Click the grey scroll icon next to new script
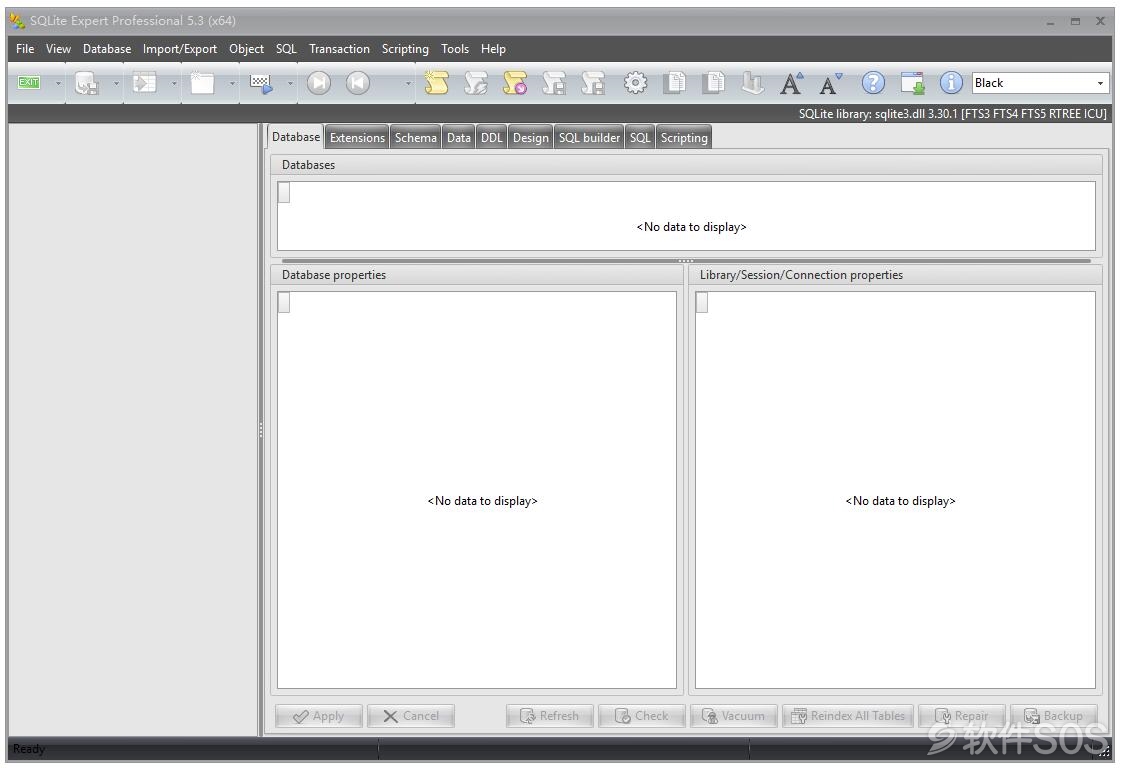The height and width of the screenshot is (768, 1125). 475,83
